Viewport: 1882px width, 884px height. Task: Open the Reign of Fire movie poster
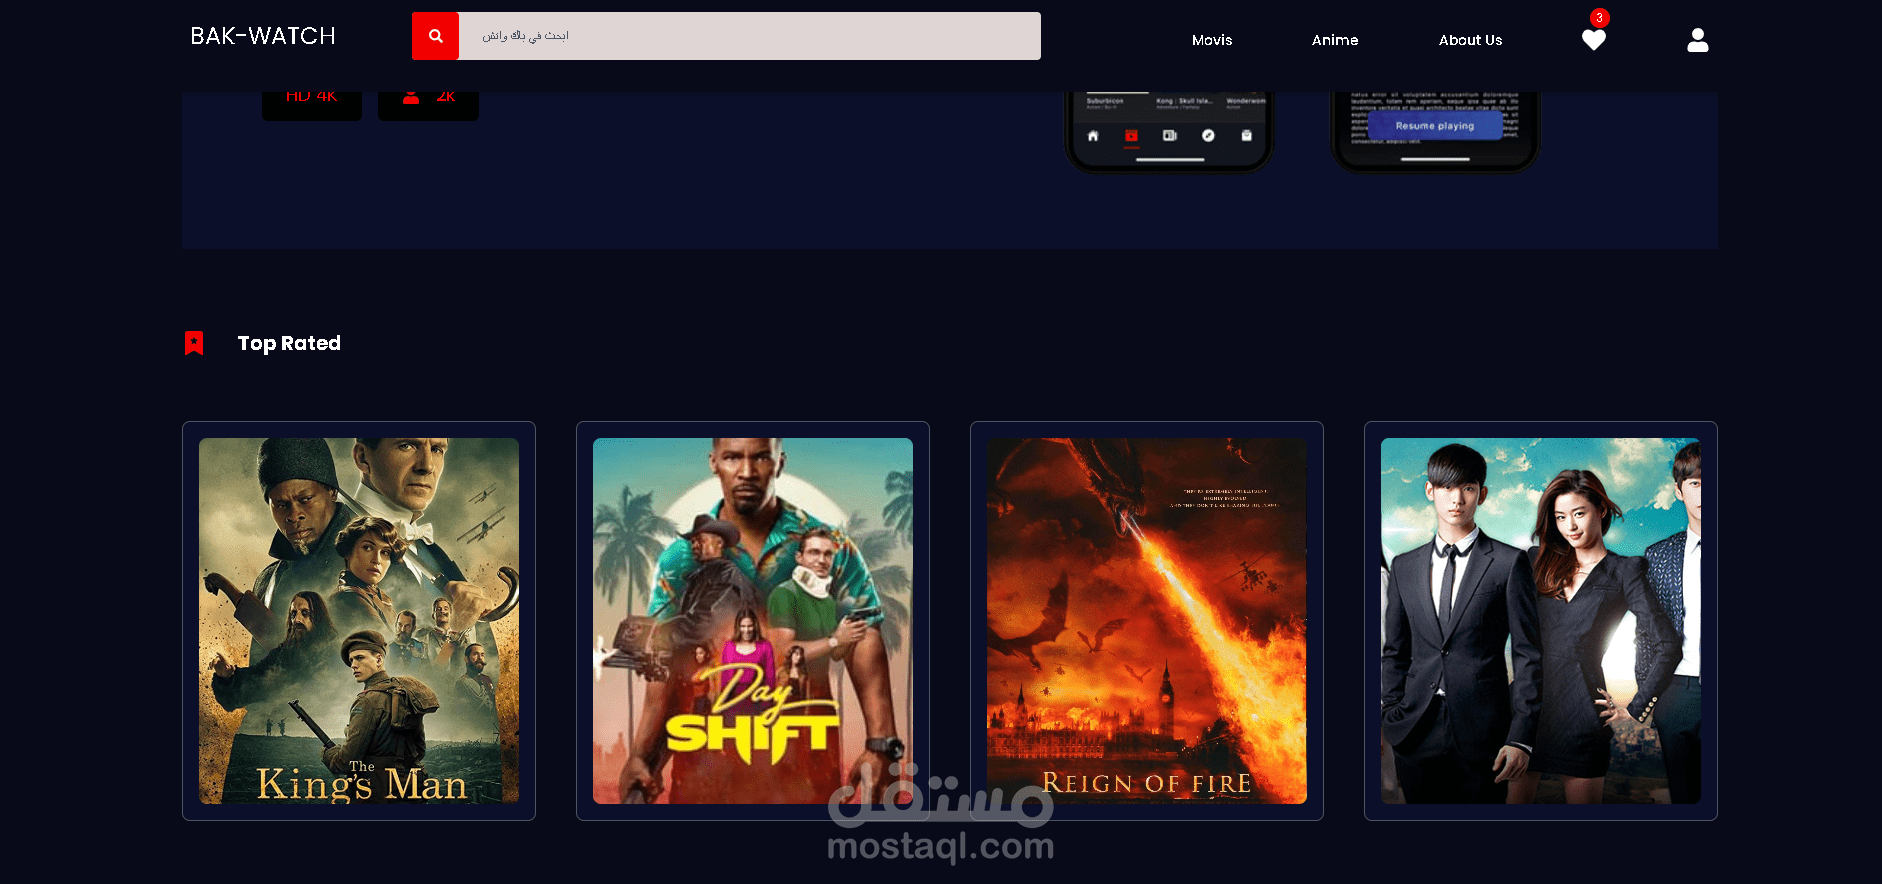pyautogui.click(x=1147, y=621)
